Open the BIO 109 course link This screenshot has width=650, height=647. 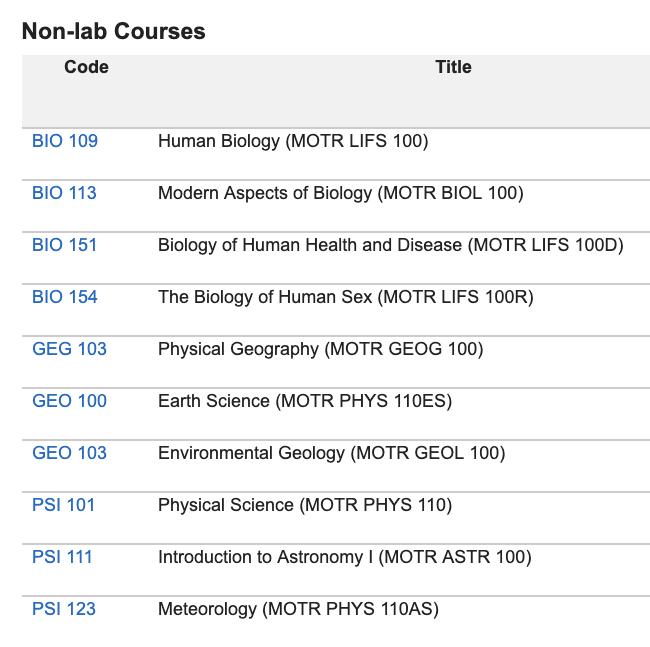[65, 141]
